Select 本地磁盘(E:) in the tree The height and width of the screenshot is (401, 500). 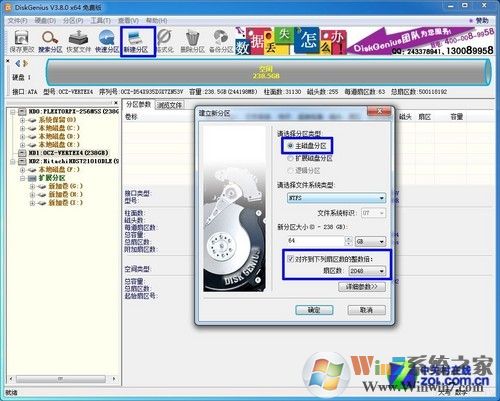(x=59, y=145)
